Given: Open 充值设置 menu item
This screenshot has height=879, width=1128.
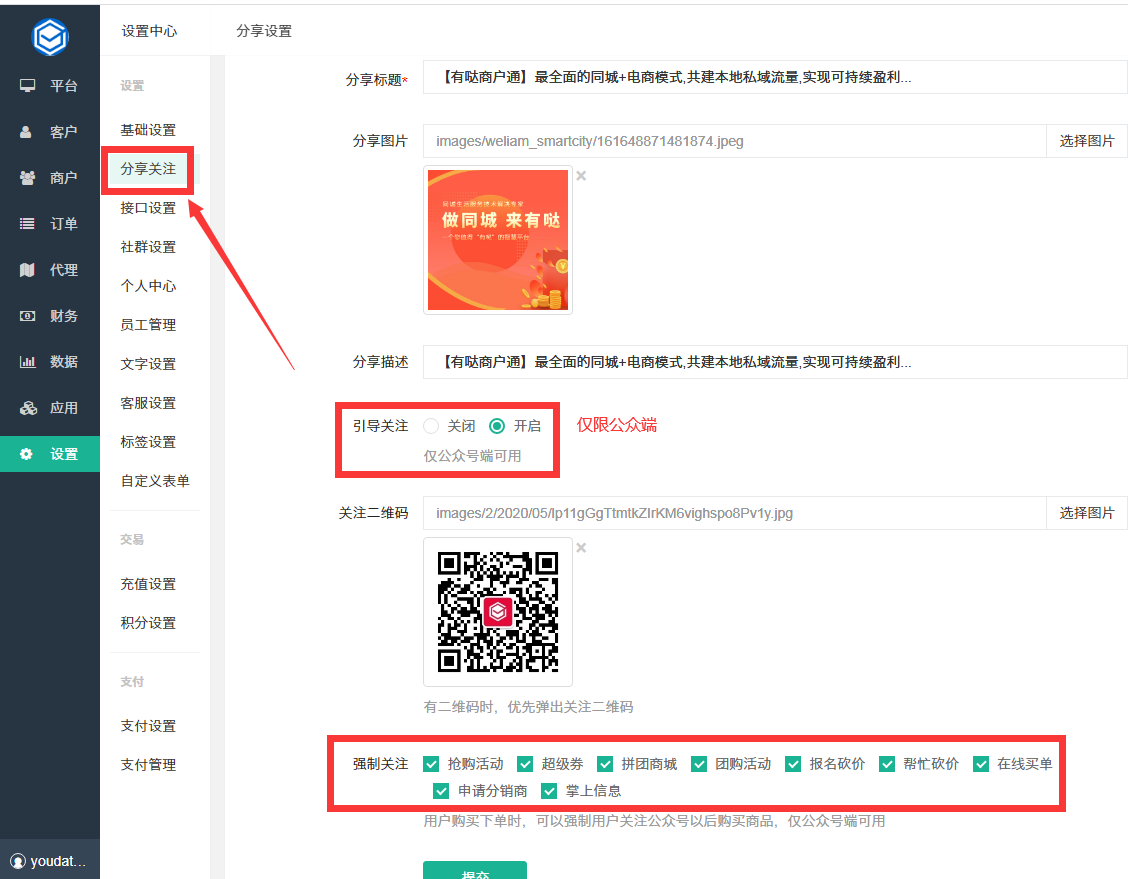Looking at the screenshot, I should point(148,584).
